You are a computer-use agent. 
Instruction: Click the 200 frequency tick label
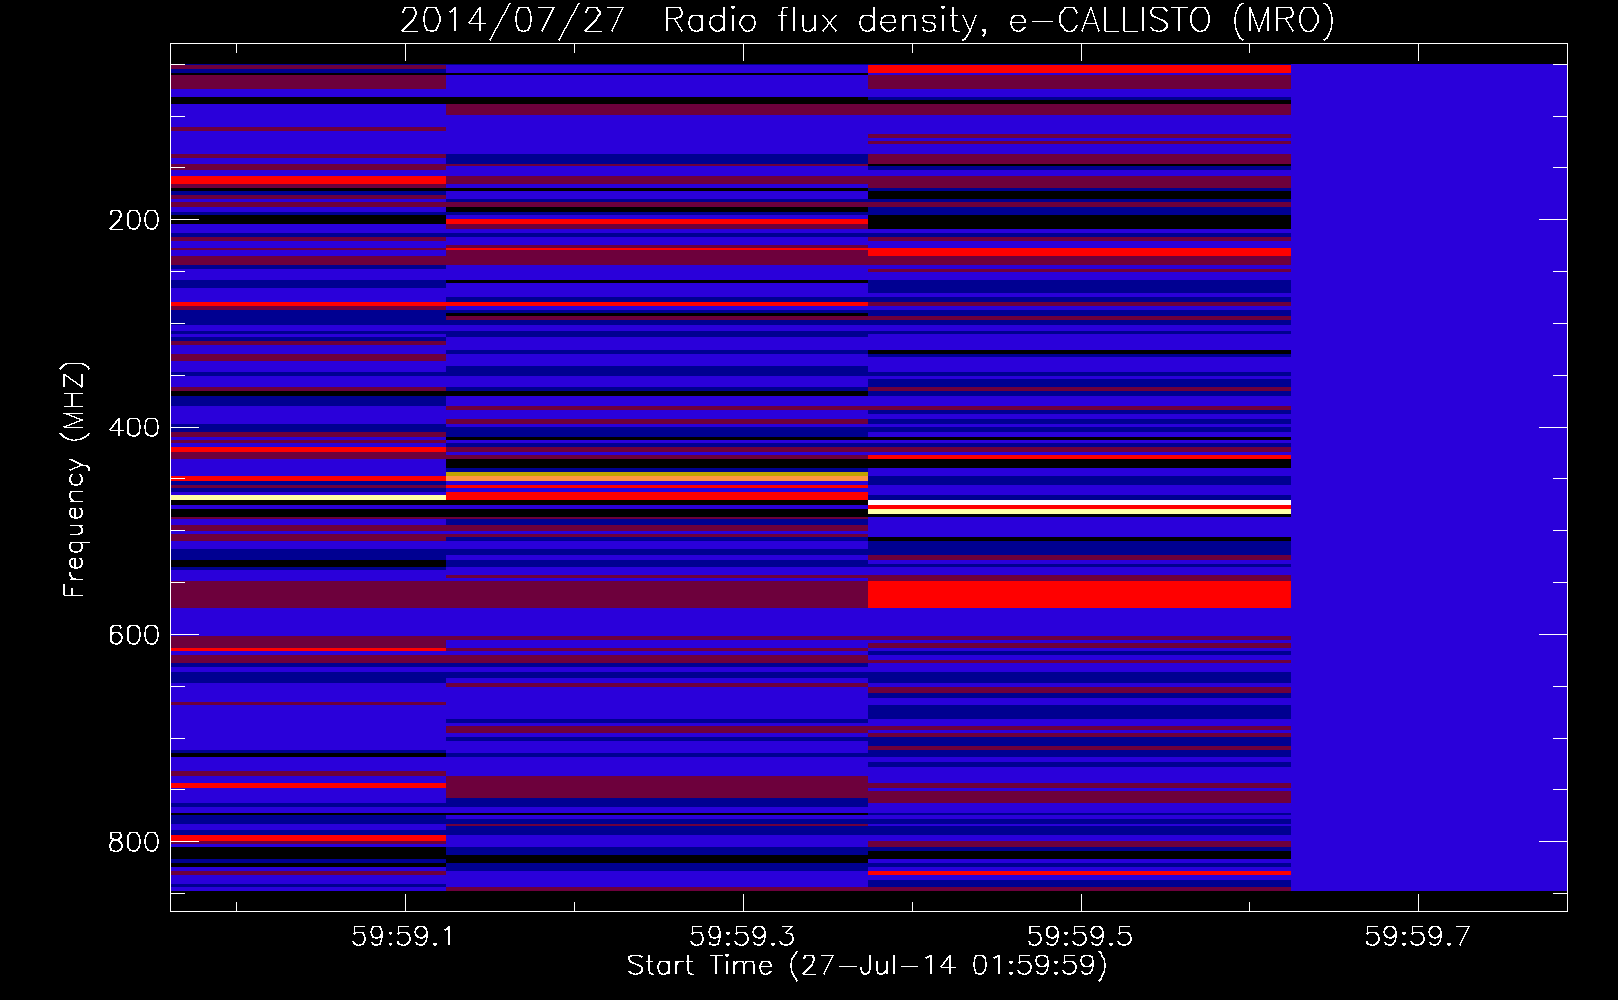pos(134,220)
